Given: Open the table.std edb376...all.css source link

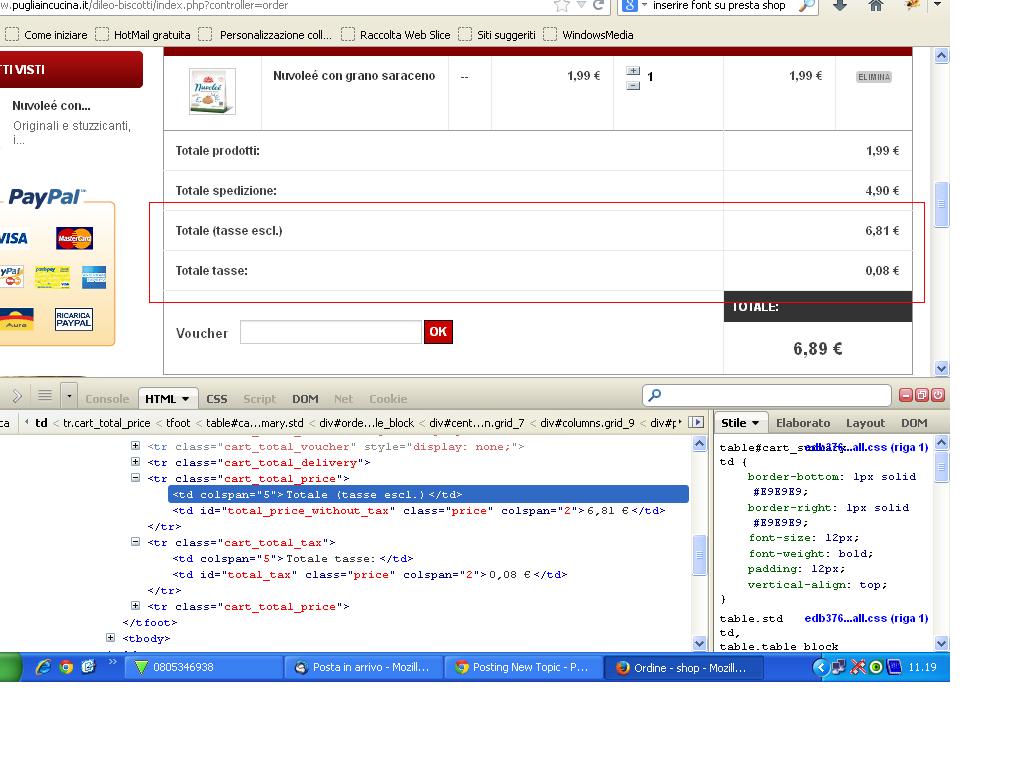Looking at the screenshot, I should tap(866, 618).
